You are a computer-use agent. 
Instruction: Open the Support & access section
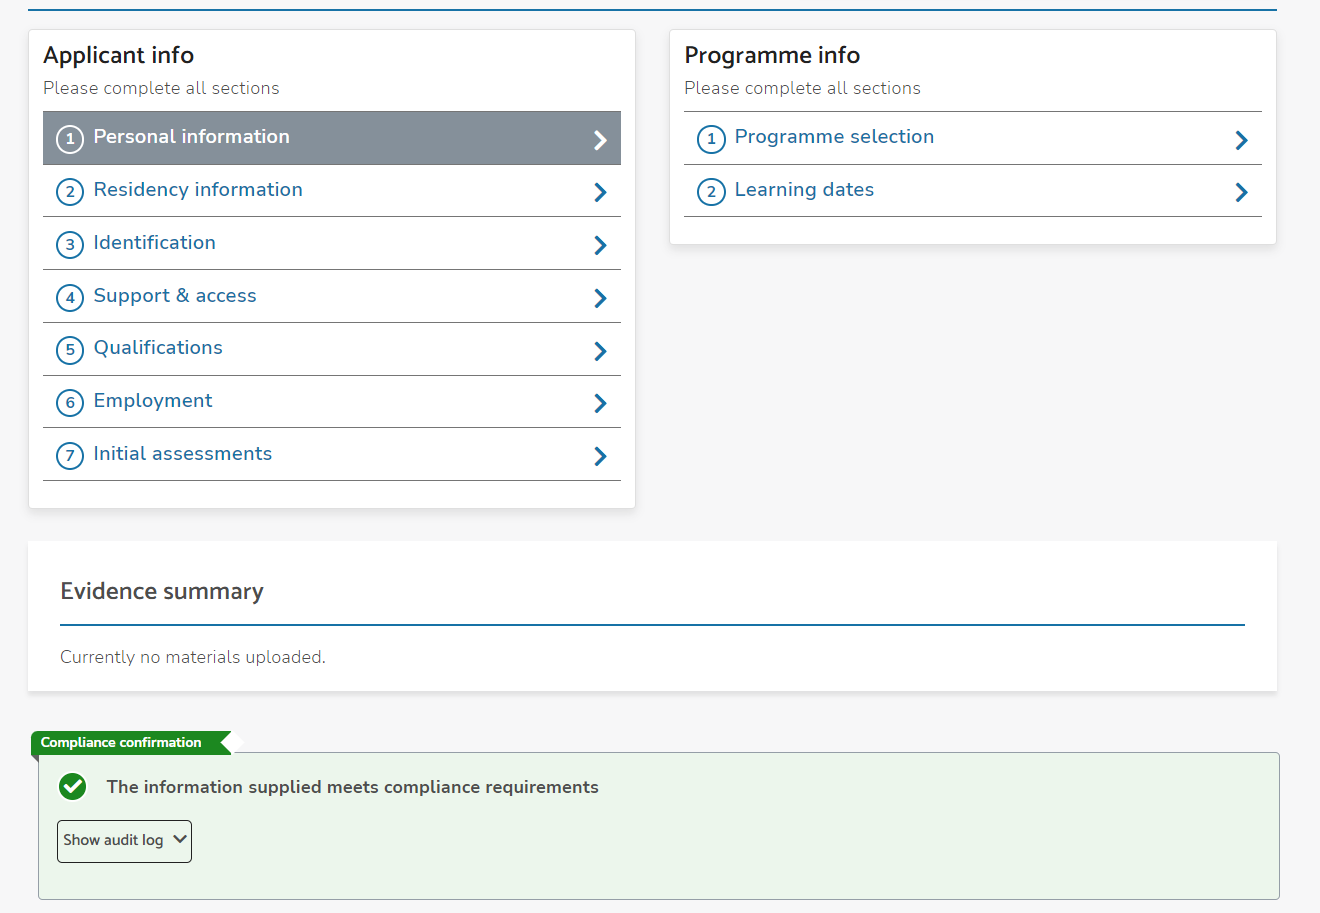point(332,297)
